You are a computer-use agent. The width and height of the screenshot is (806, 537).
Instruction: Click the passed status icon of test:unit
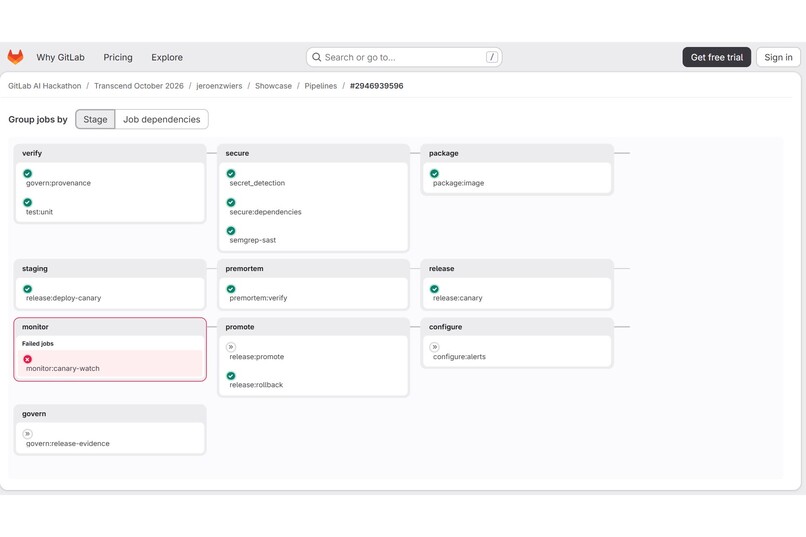(x=28, y=202)
